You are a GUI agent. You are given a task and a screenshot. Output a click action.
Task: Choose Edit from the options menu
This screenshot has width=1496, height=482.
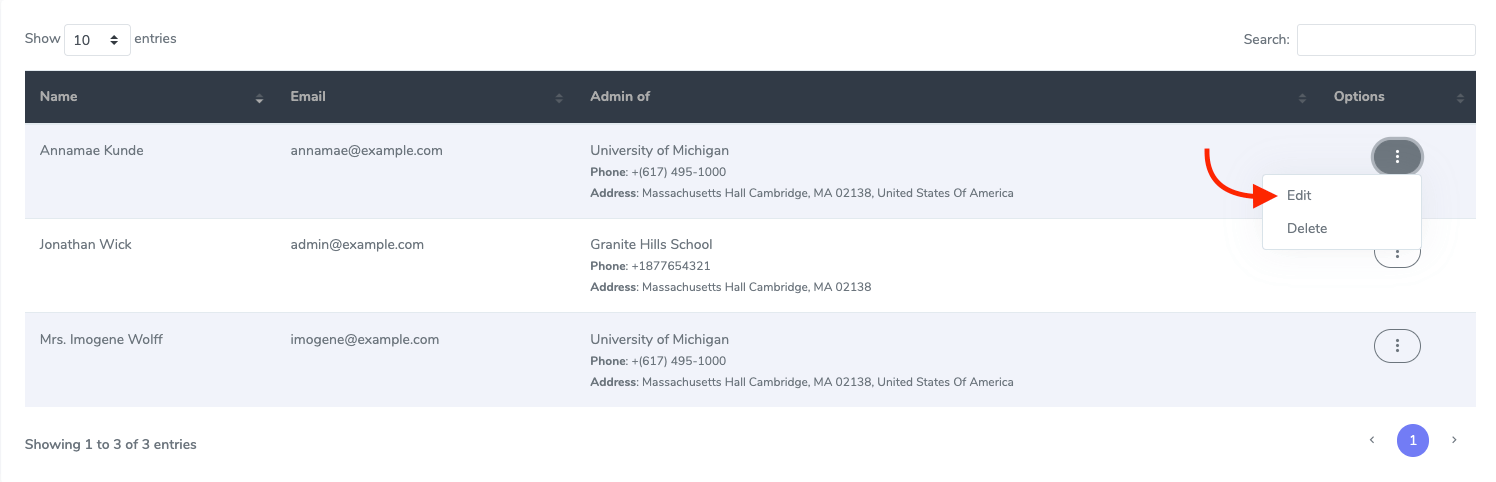1299,196
